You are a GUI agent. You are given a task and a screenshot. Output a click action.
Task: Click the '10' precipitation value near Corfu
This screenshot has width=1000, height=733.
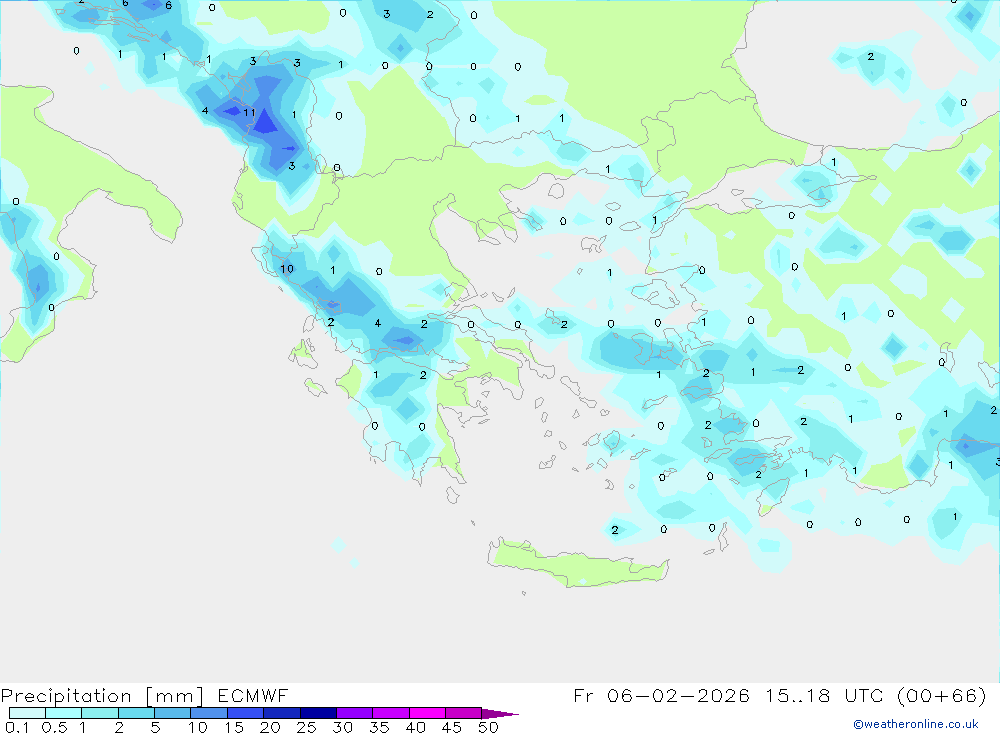[287, 269]
